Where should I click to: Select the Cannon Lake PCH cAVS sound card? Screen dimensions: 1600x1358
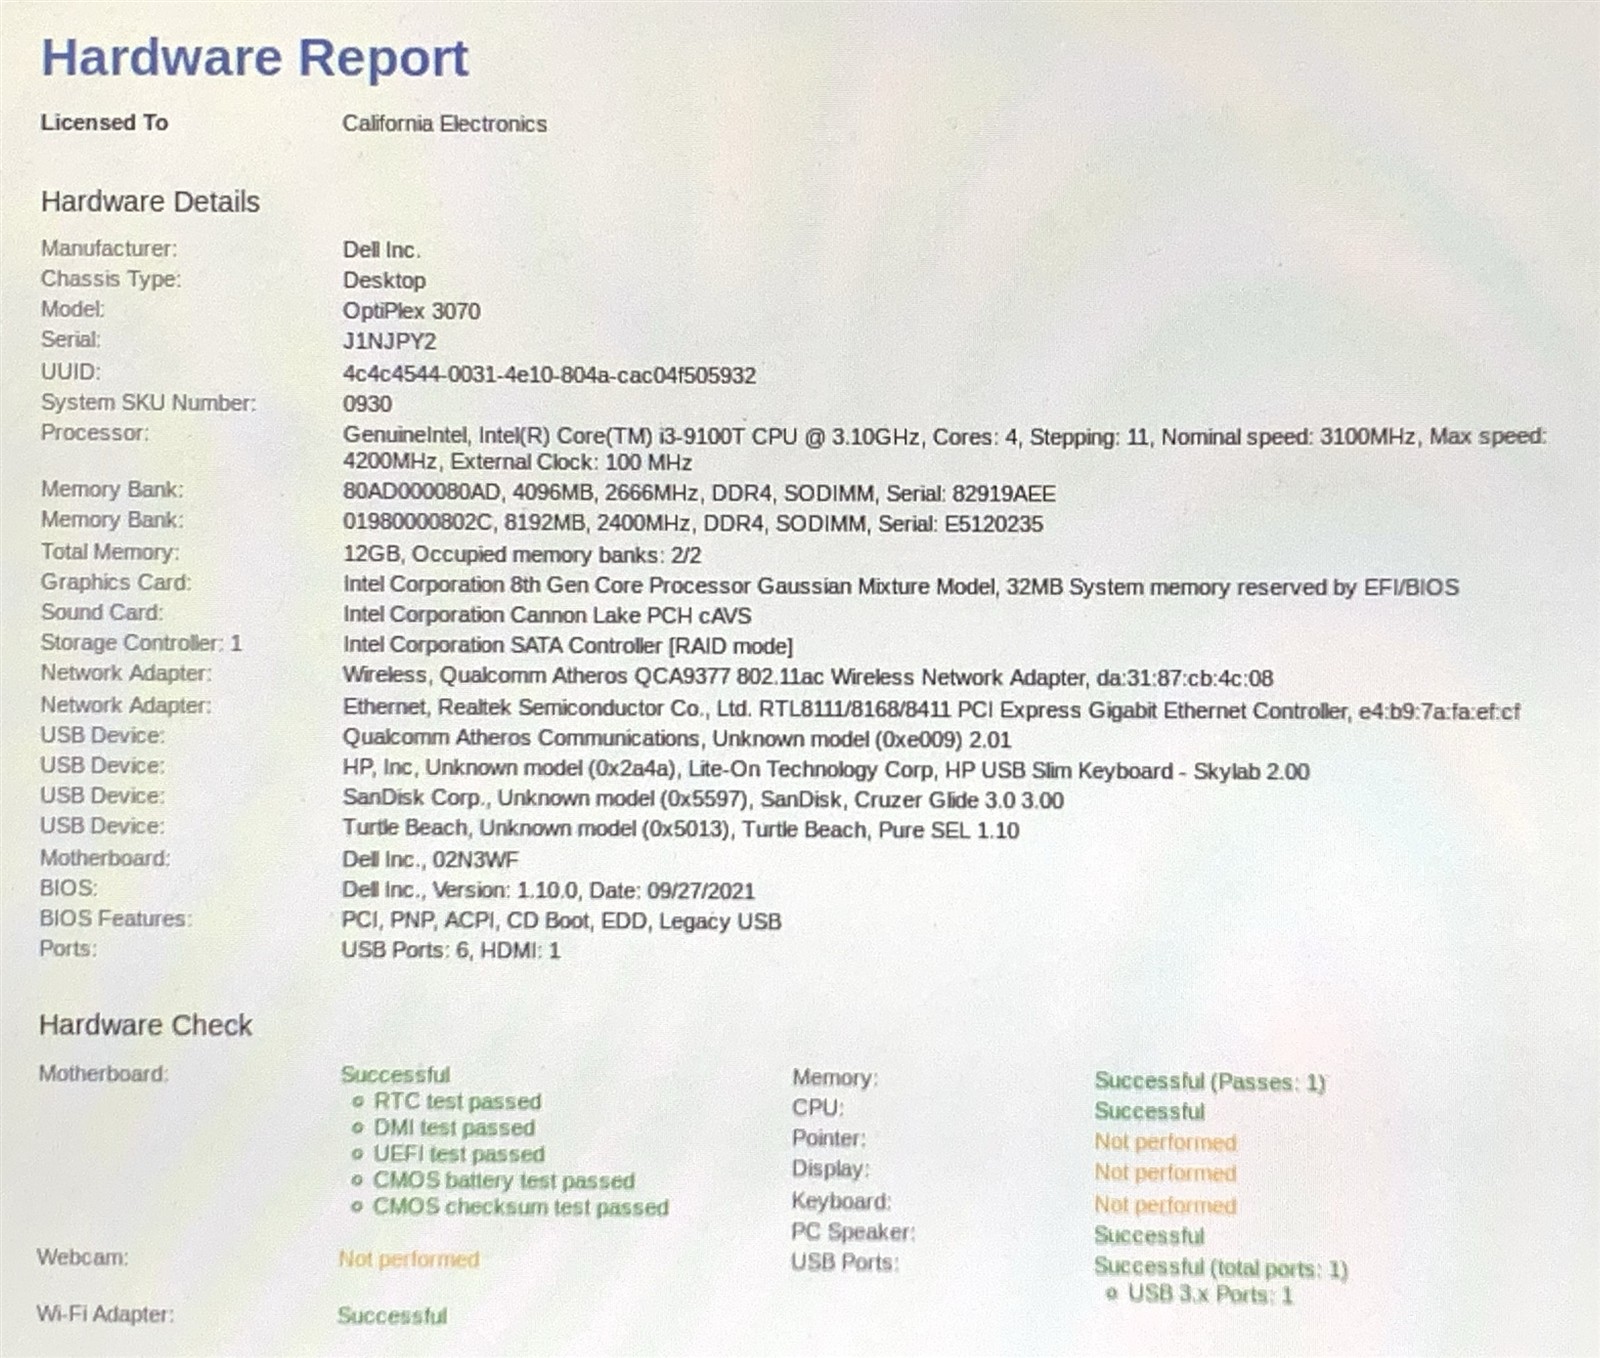click(x=546, y=616)
